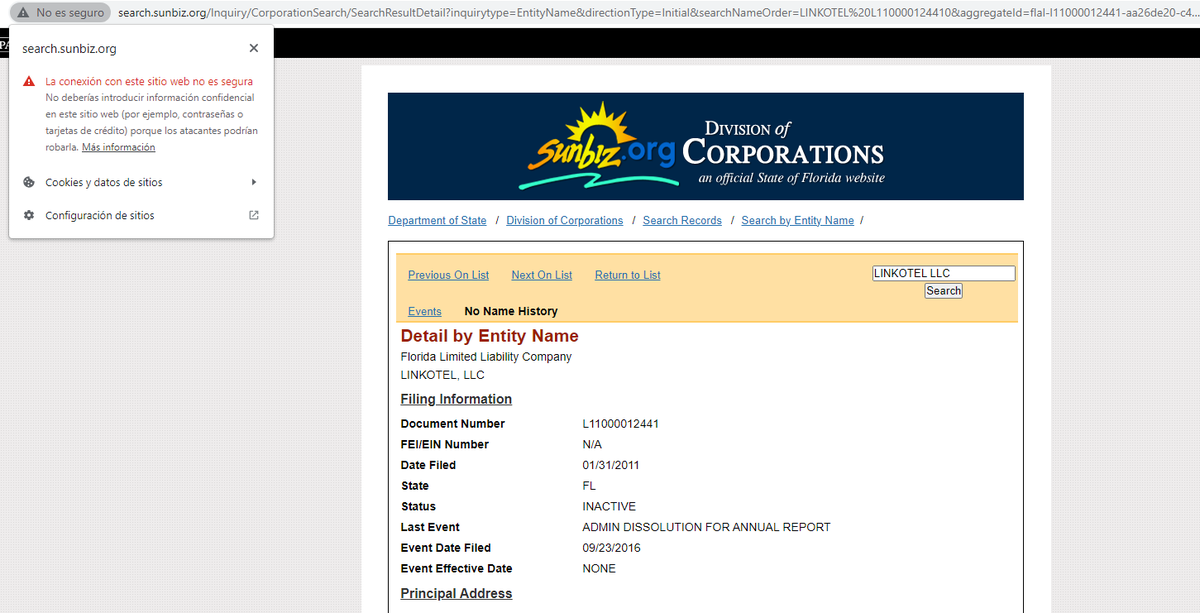Click the INACTIVE status value
This screenshot has width=1200, height=613.
[x=609, y=506]
